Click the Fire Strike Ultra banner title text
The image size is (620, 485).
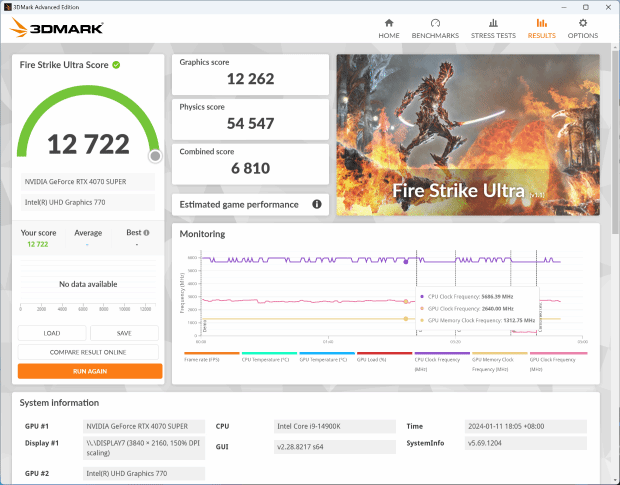coord(458,191)
